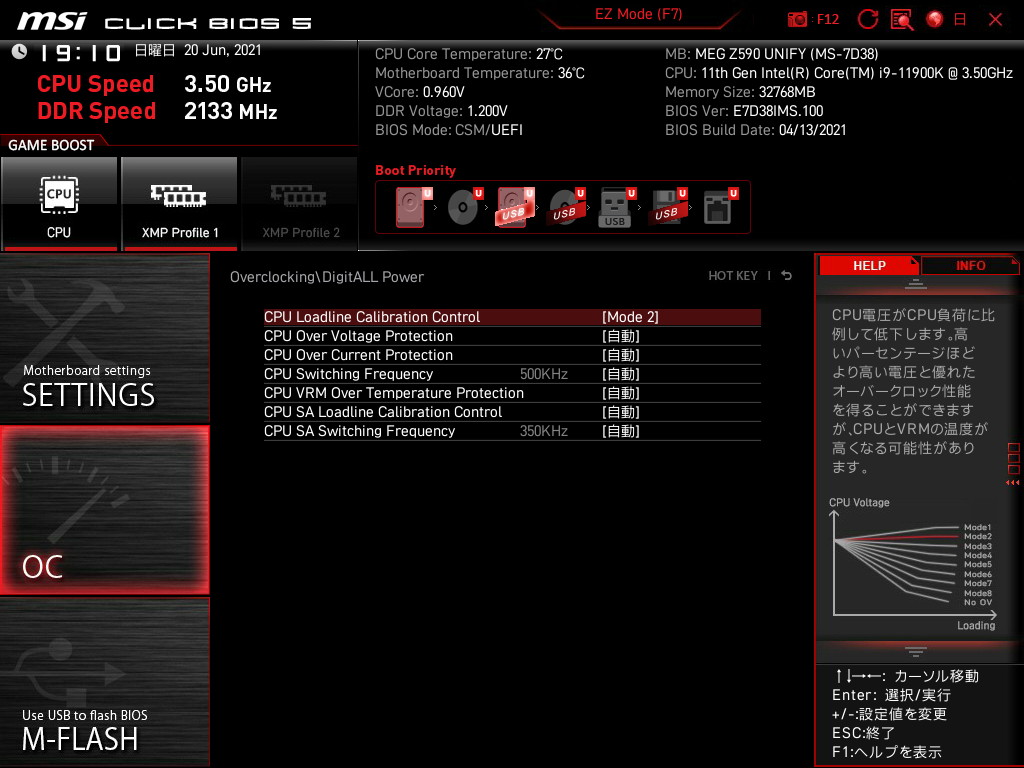Select the CPU Switching Frequency label

pyautogui.click(x=348, y=374)
